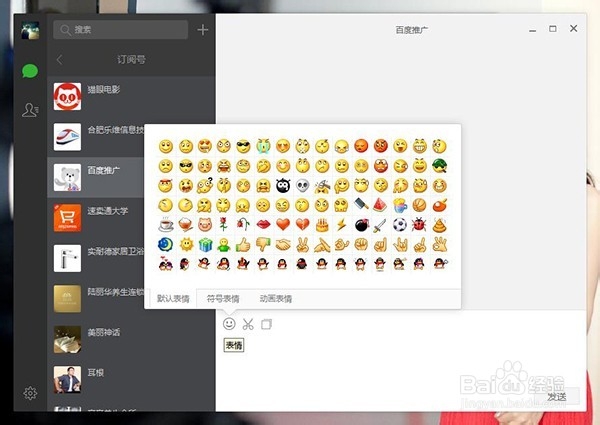Insert the white skull emoji
The image size is (600, 425).
tap(302, 186)
